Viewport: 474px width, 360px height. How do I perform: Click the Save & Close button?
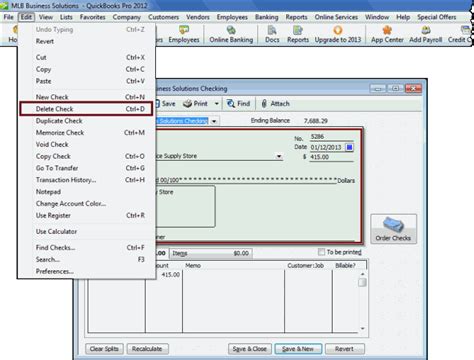(x=250, y=349)
